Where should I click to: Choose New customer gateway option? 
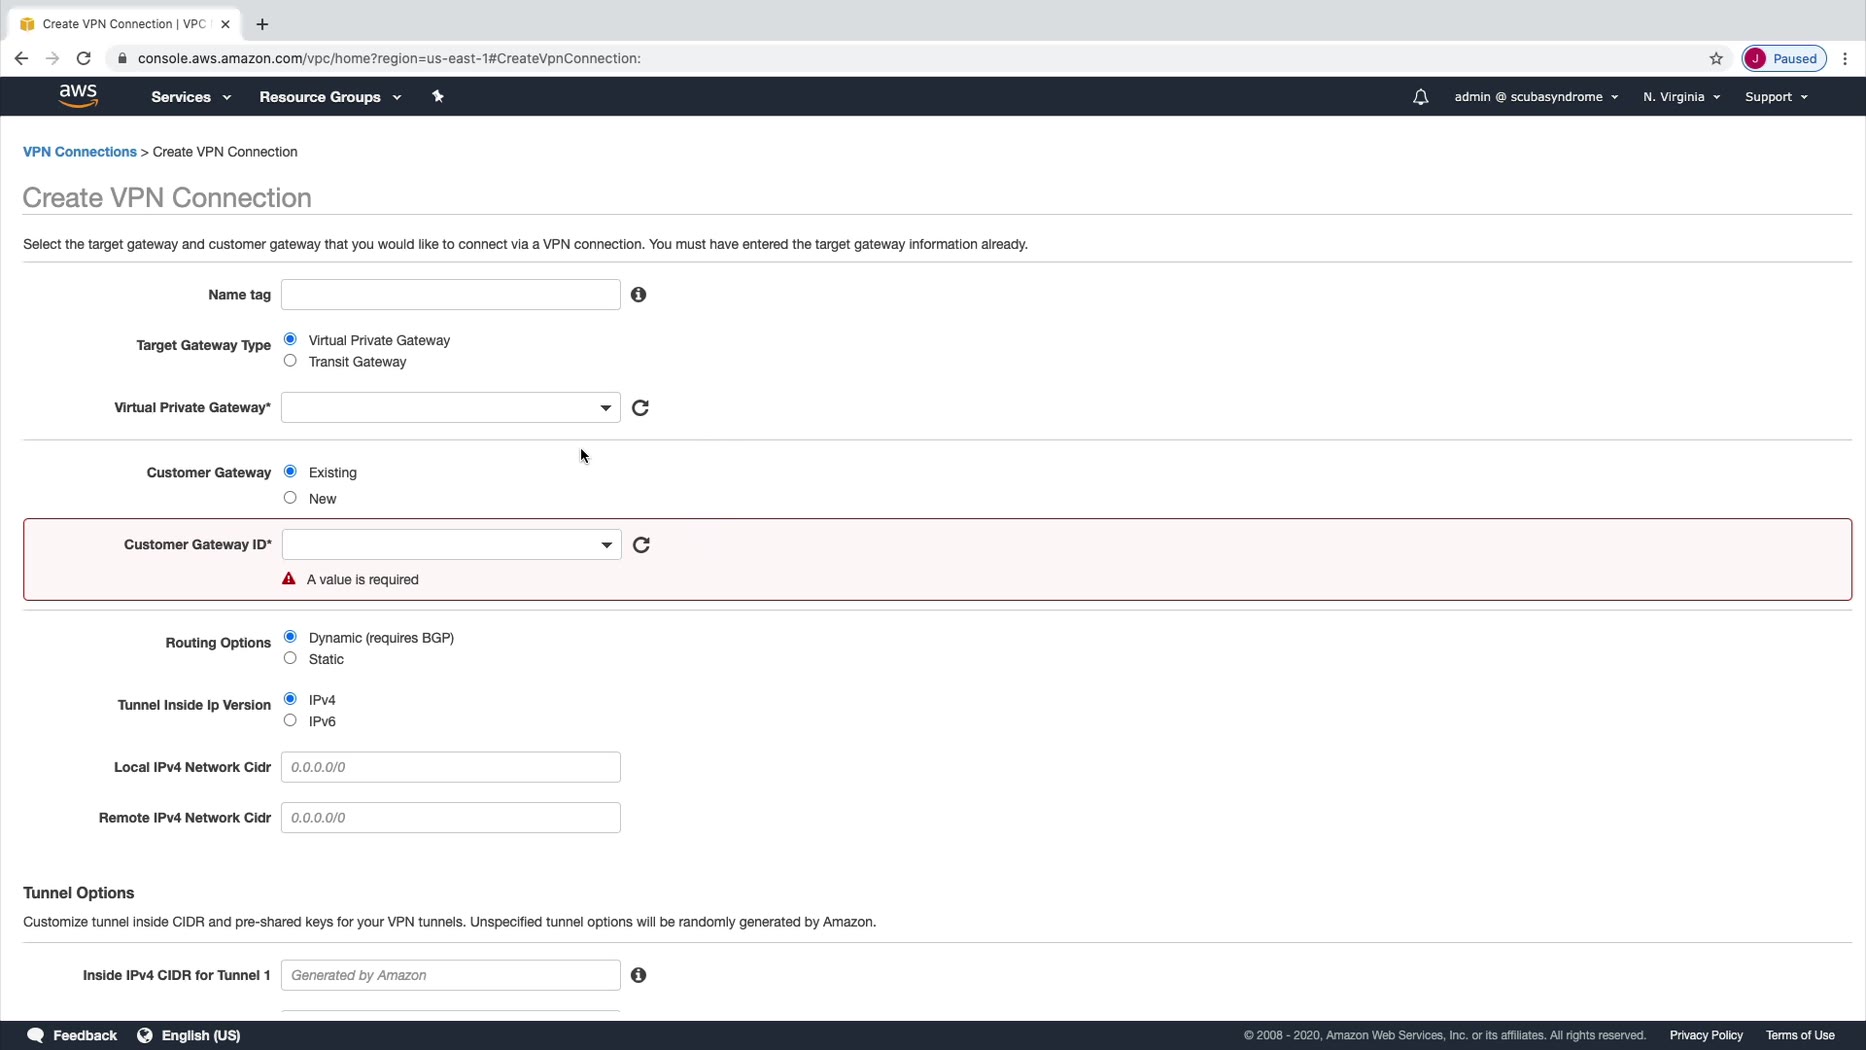290,498
